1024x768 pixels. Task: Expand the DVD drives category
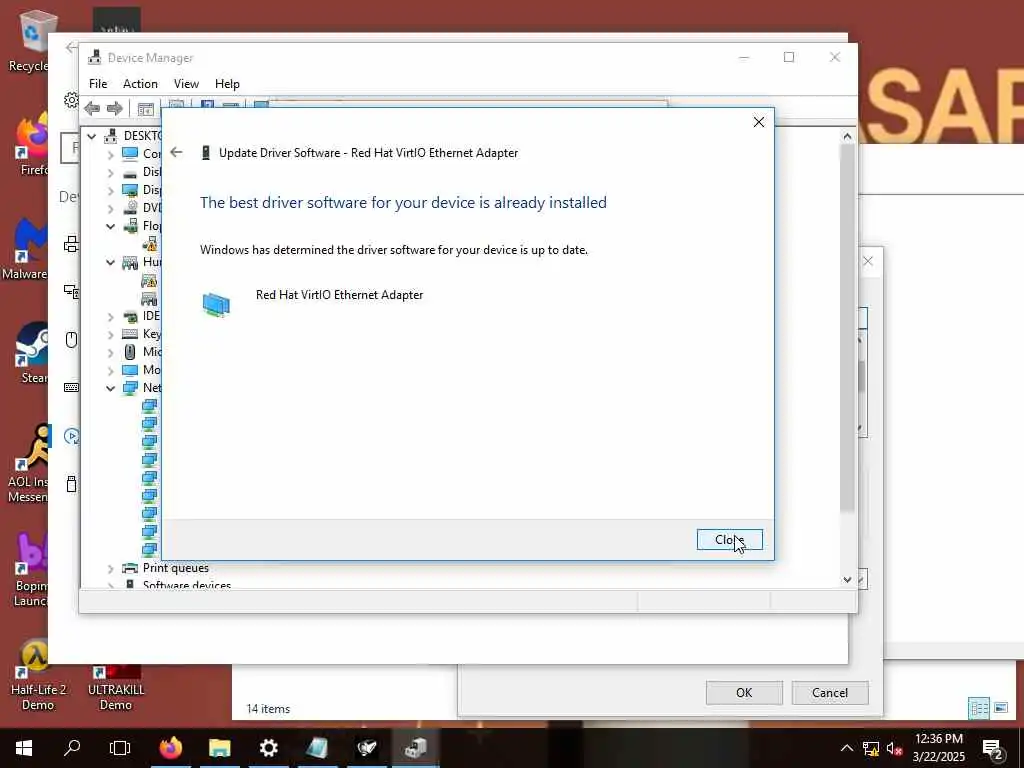[110, 208]
